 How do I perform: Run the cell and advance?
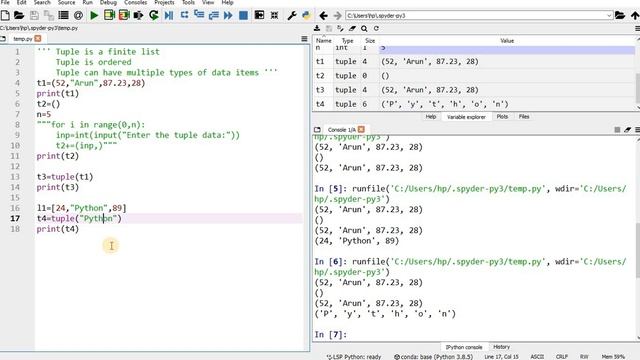click(x=124, y=16)
